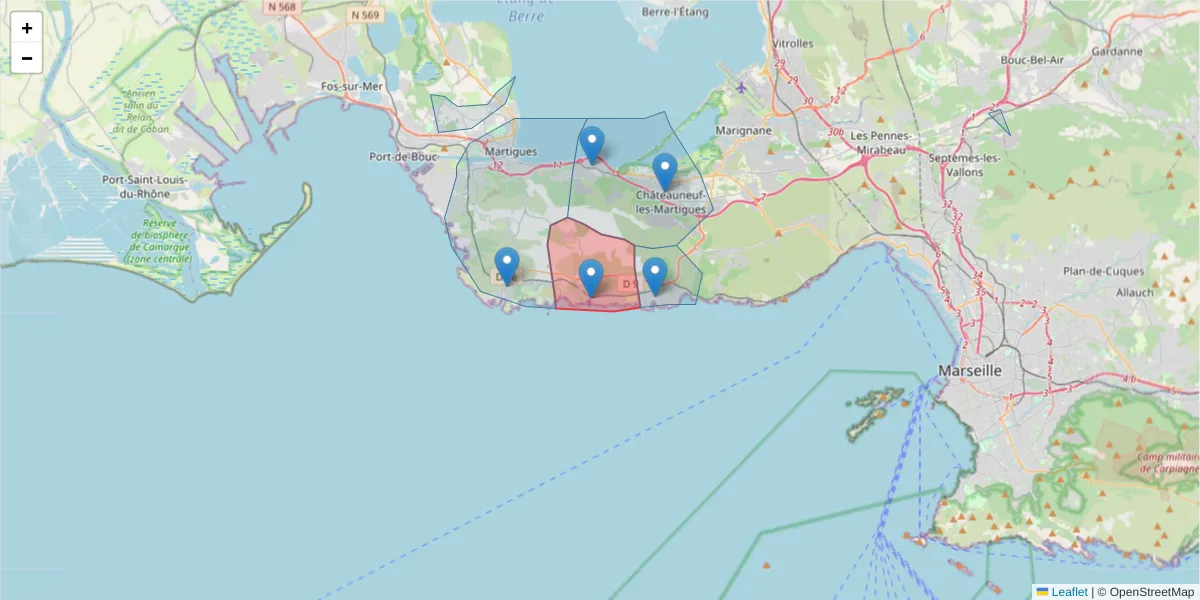1200x600 pixels.
Task: Click the N 569 road shield
Action: [366, 15]
